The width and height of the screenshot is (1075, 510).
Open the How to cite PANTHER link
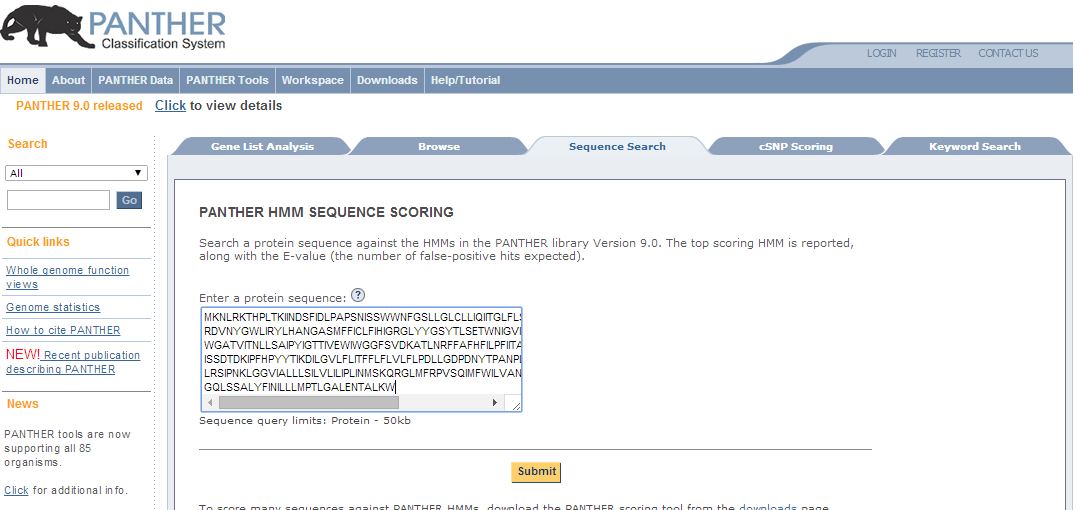(x=63, y=330)
